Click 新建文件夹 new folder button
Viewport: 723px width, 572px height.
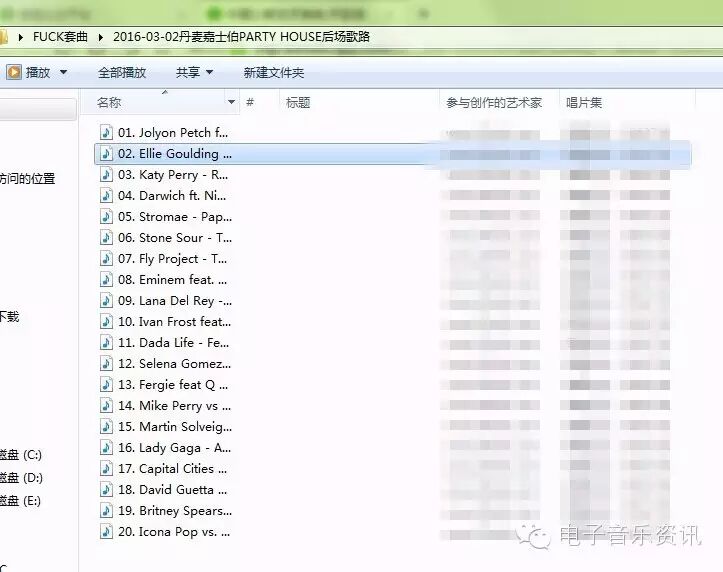274,72
